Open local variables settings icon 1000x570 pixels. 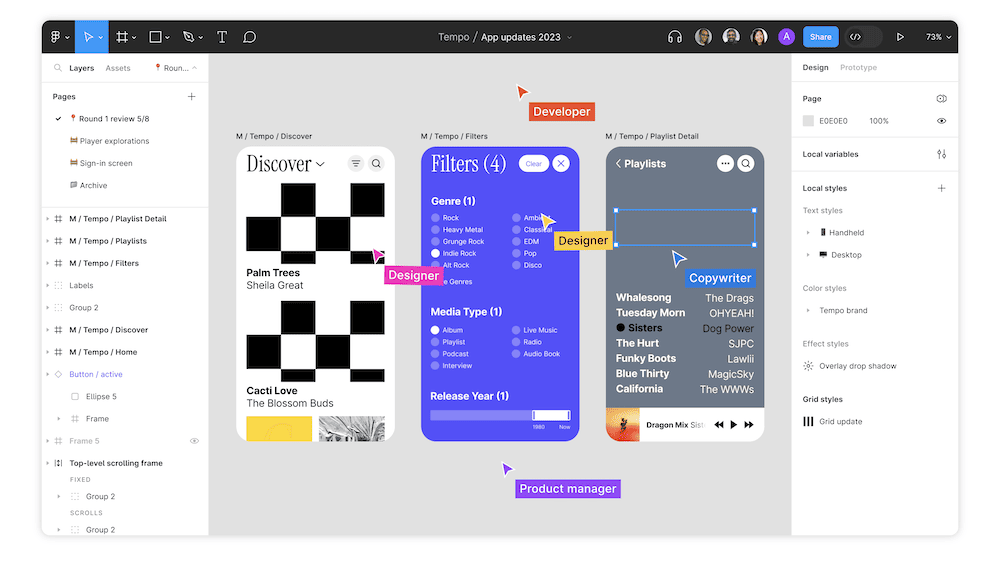tap(941, 154)
